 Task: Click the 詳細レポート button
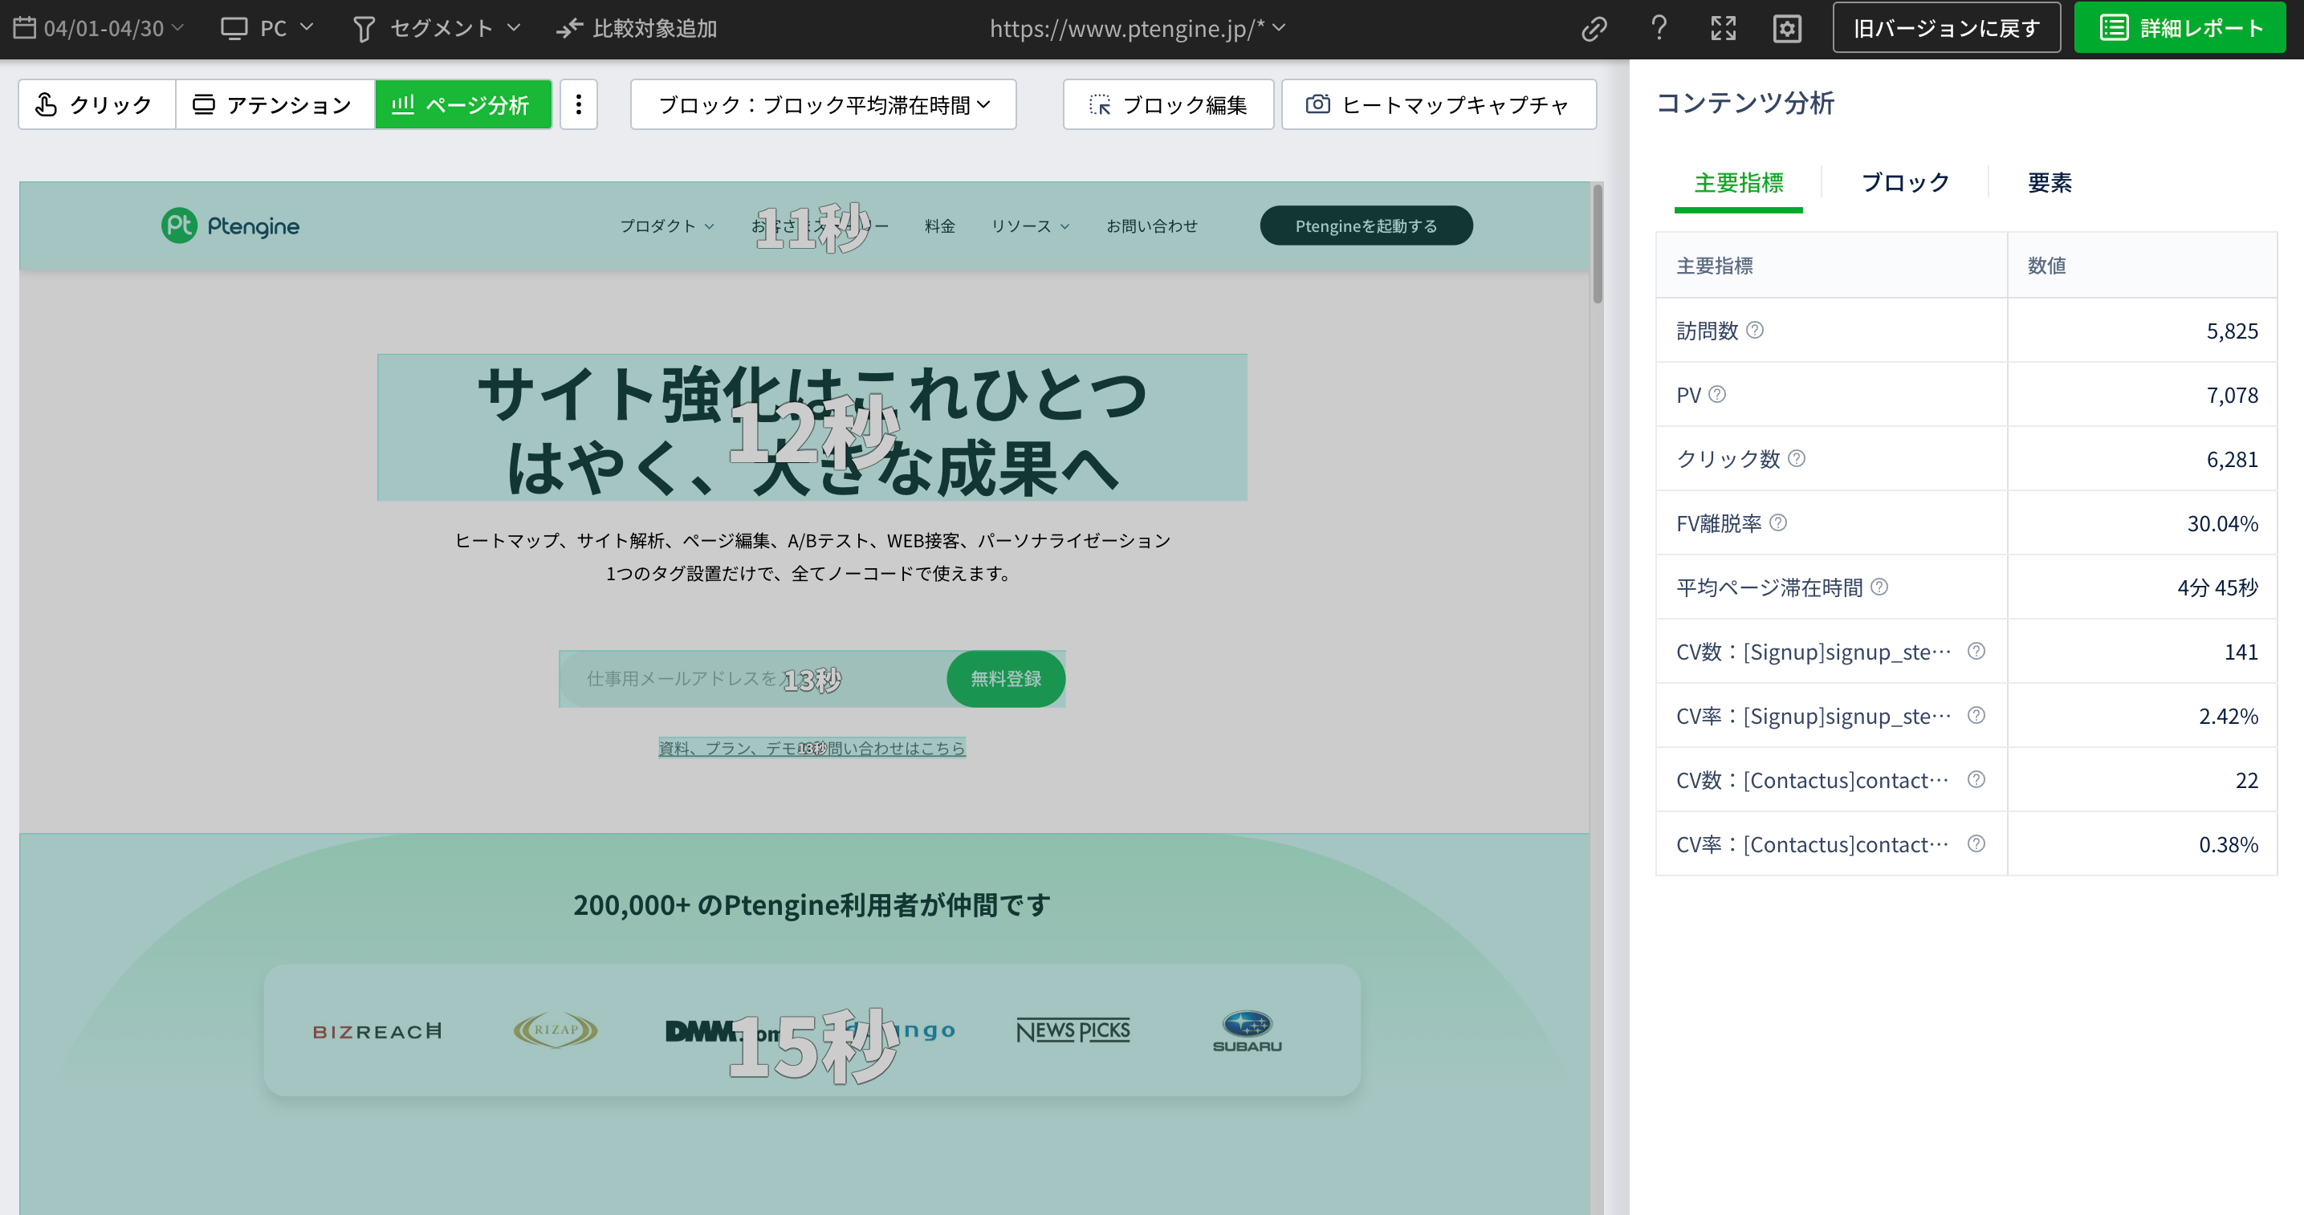pyautogui.click(x=2179, y=28)
